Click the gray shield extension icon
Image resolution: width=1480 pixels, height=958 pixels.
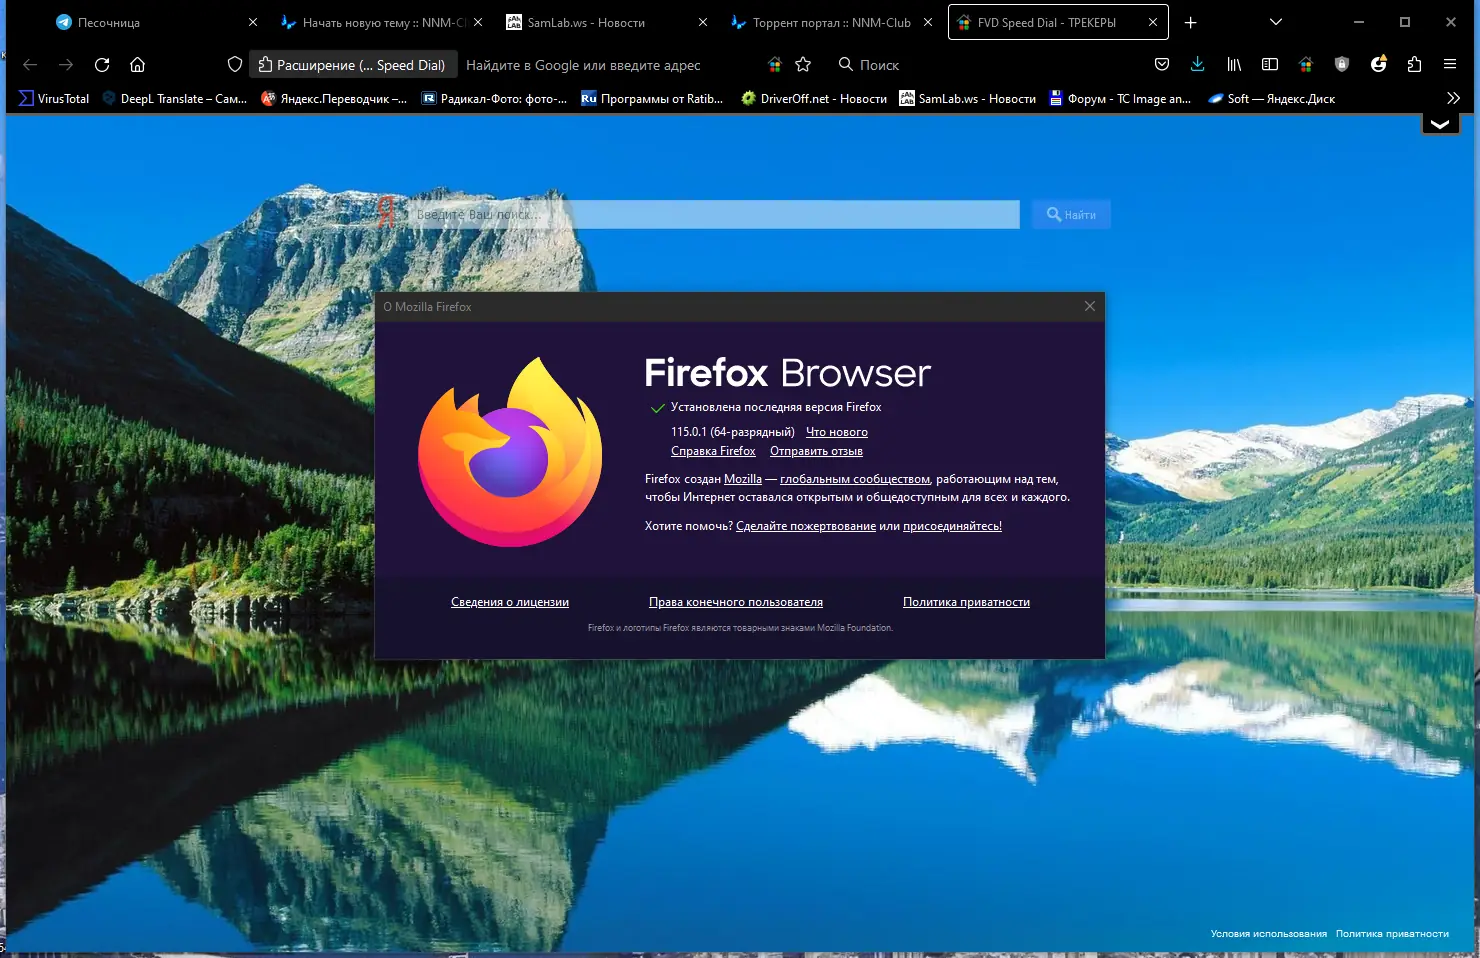[x=1342, y=65]
